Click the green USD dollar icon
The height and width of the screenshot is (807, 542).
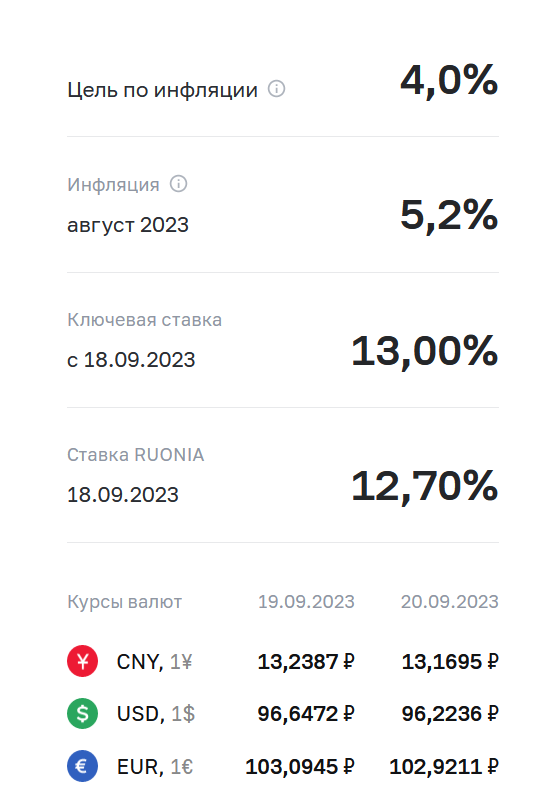(x=82, y=713)
